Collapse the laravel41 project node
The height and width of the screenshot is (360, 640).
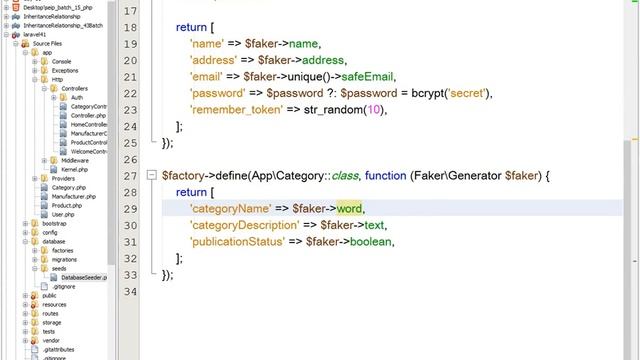[6, 35]
